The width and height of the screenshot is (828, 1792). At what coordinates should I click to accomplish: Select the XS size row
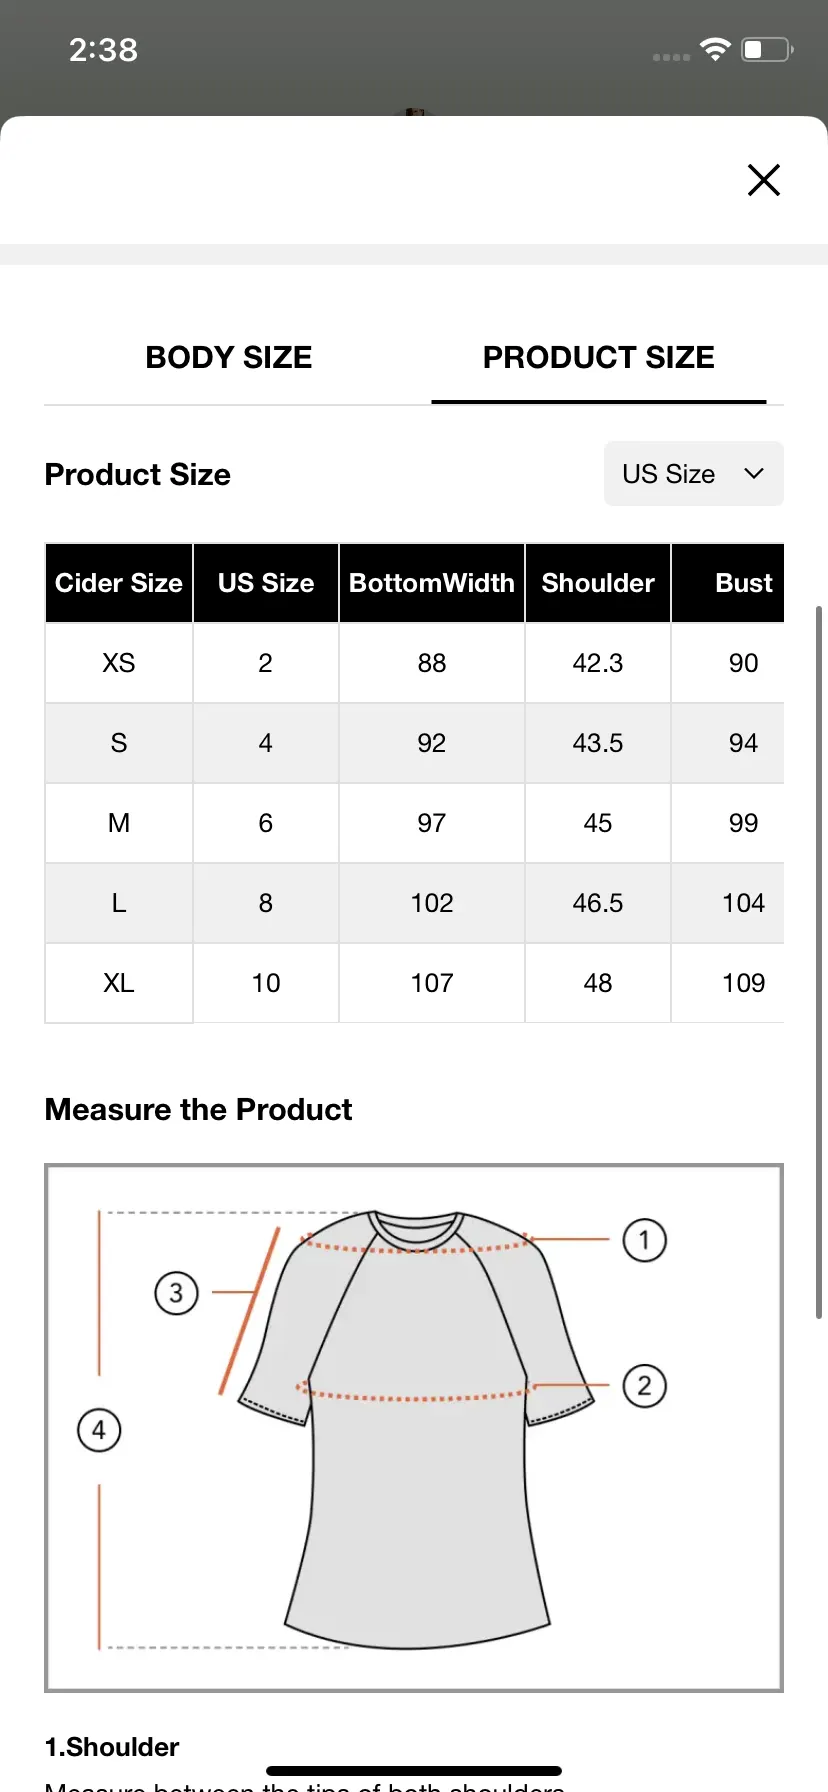click(414, 663)
